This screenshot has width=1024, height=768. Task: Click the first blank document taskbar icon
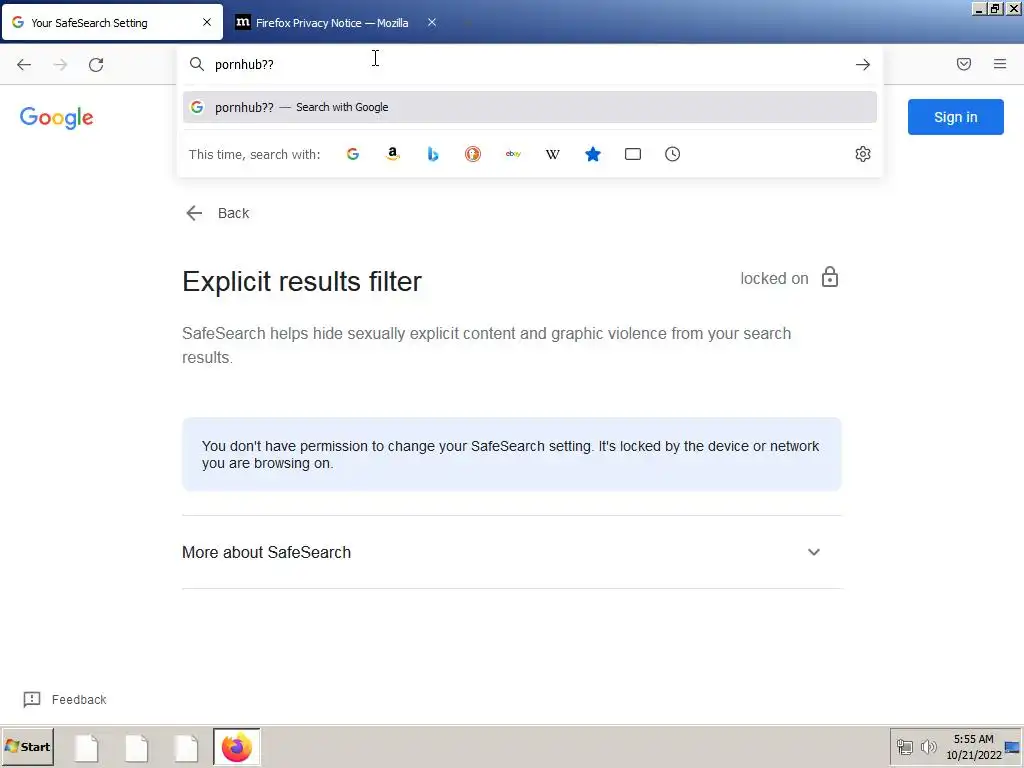tap(86, 748)
